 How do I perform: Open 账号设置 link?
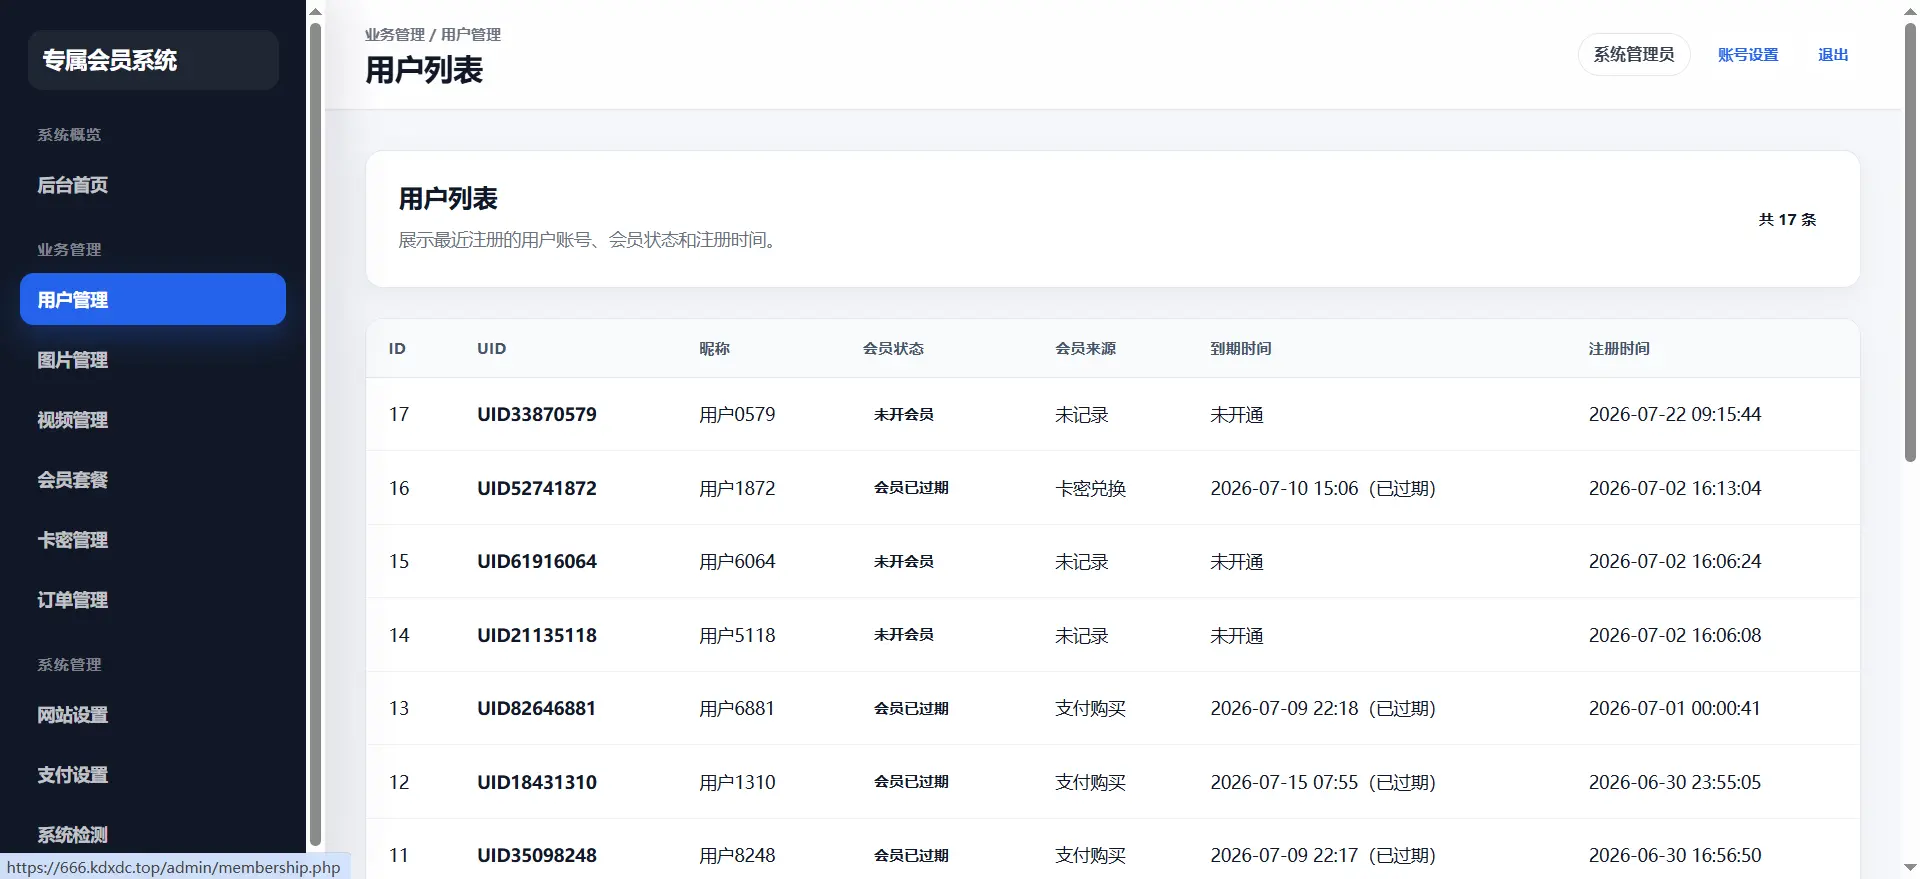[x=1748, y=55]
